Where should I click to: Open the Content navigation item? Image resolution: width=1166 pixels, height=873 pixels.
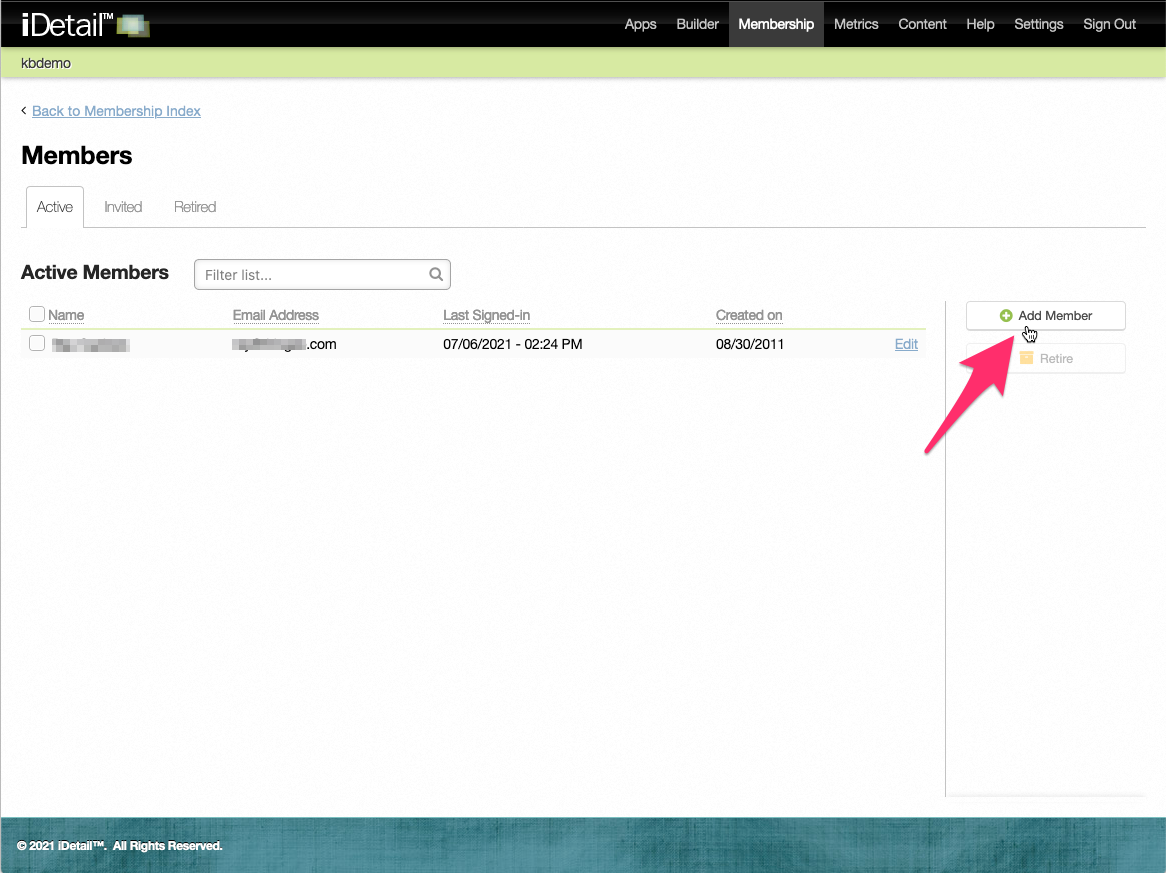(x=922, y=24)
